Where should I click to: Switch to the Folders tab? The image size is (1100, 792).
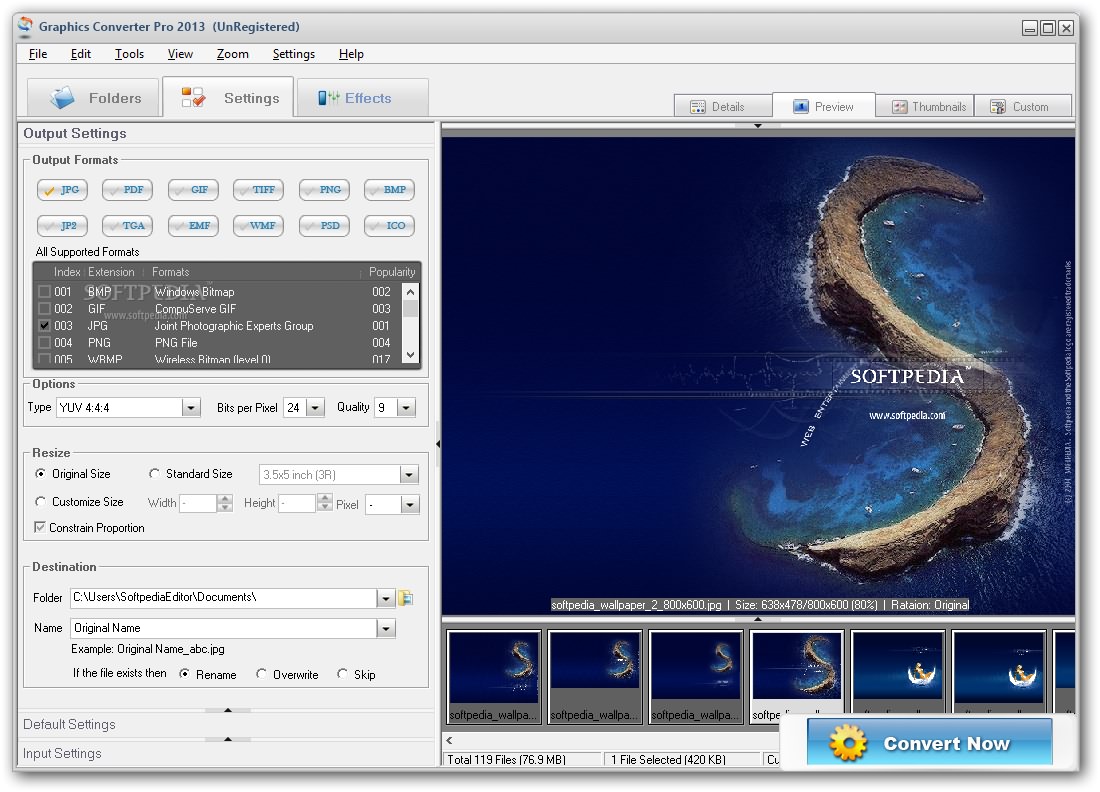pos(93,98)
